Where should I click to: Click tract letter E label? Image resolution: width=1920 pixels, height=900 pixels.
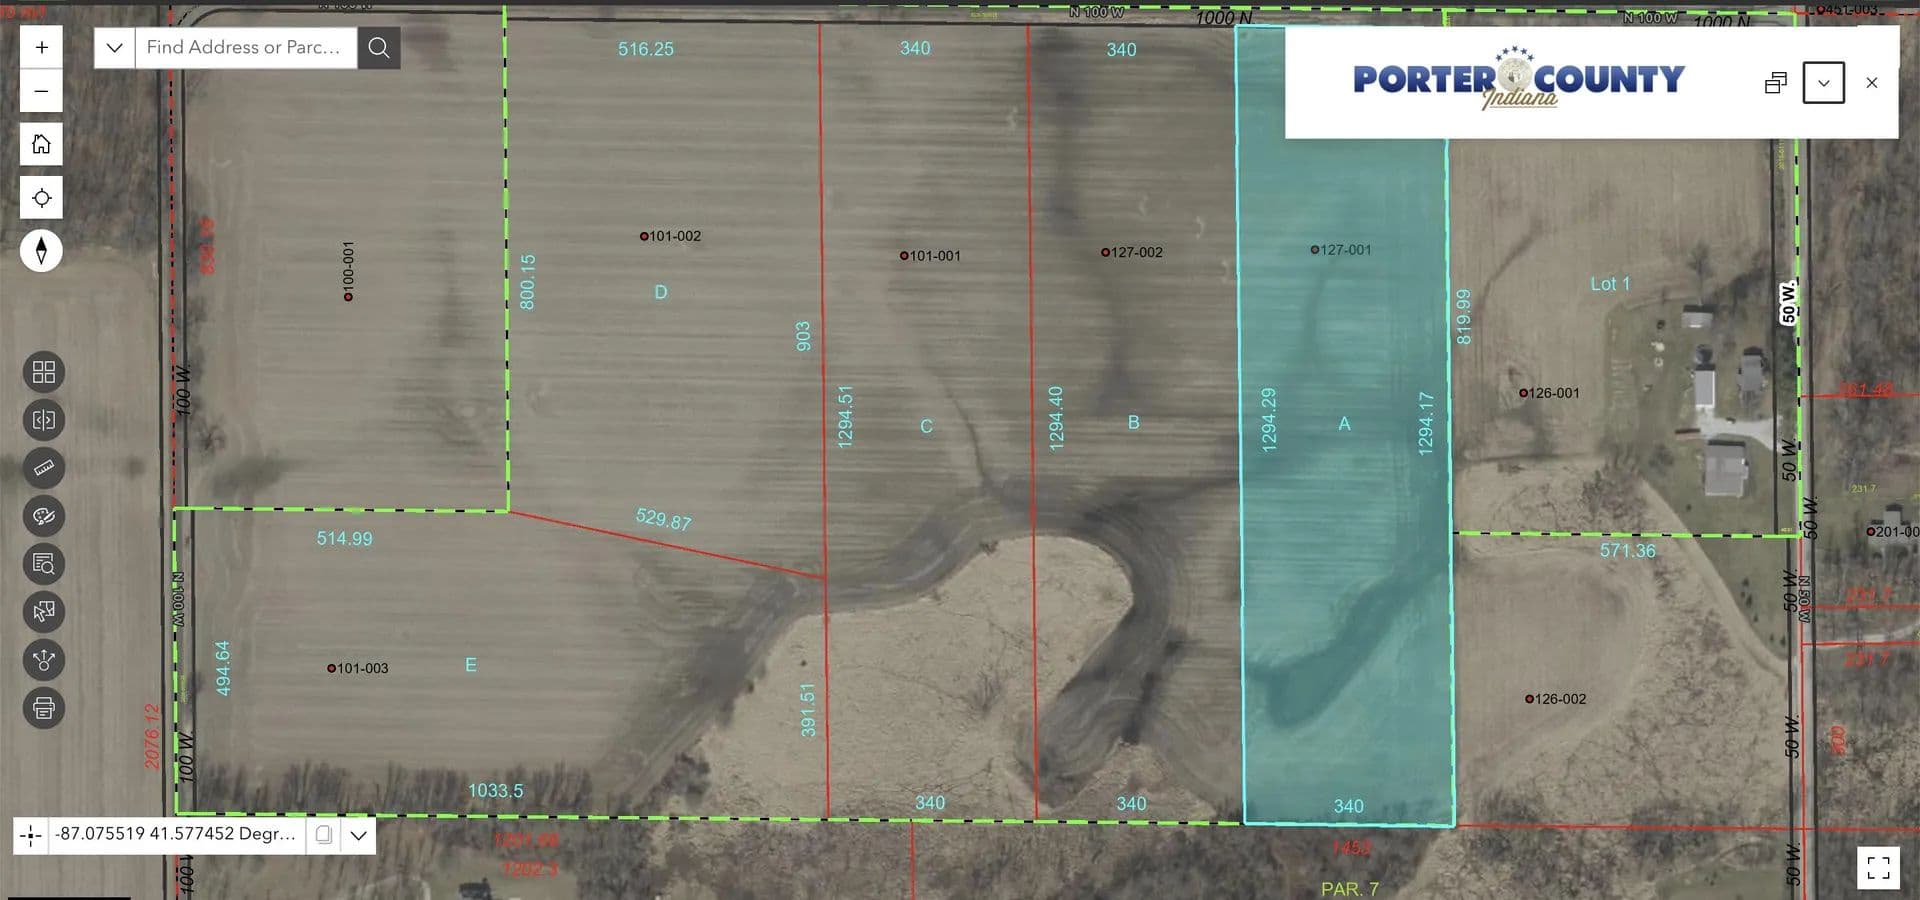470,665
